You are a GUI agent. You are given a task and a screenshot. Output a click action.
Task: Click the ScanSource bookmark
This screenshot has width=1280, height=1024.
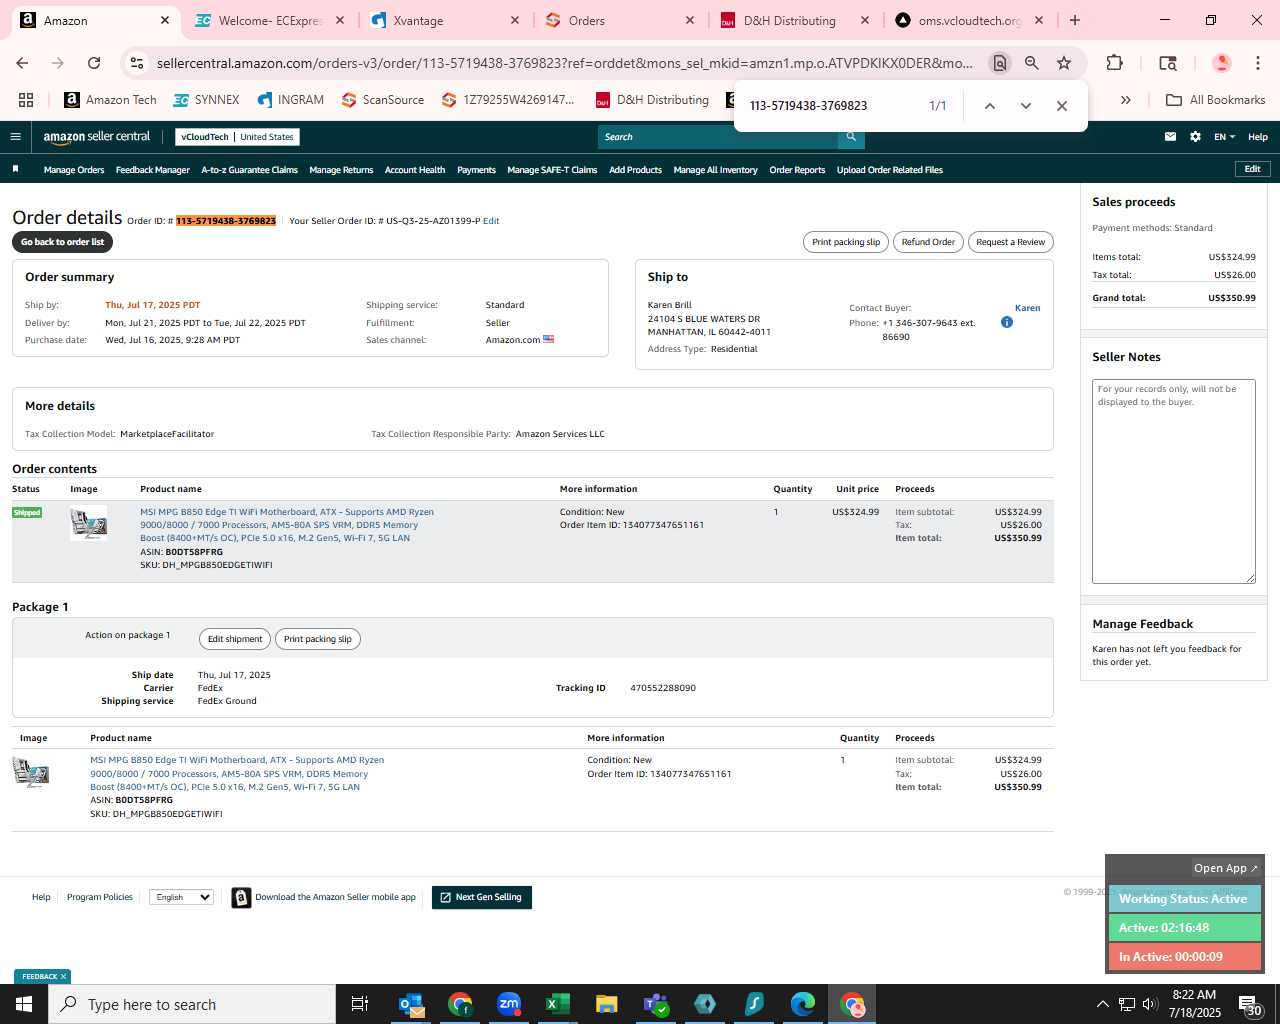coord(383,100)
